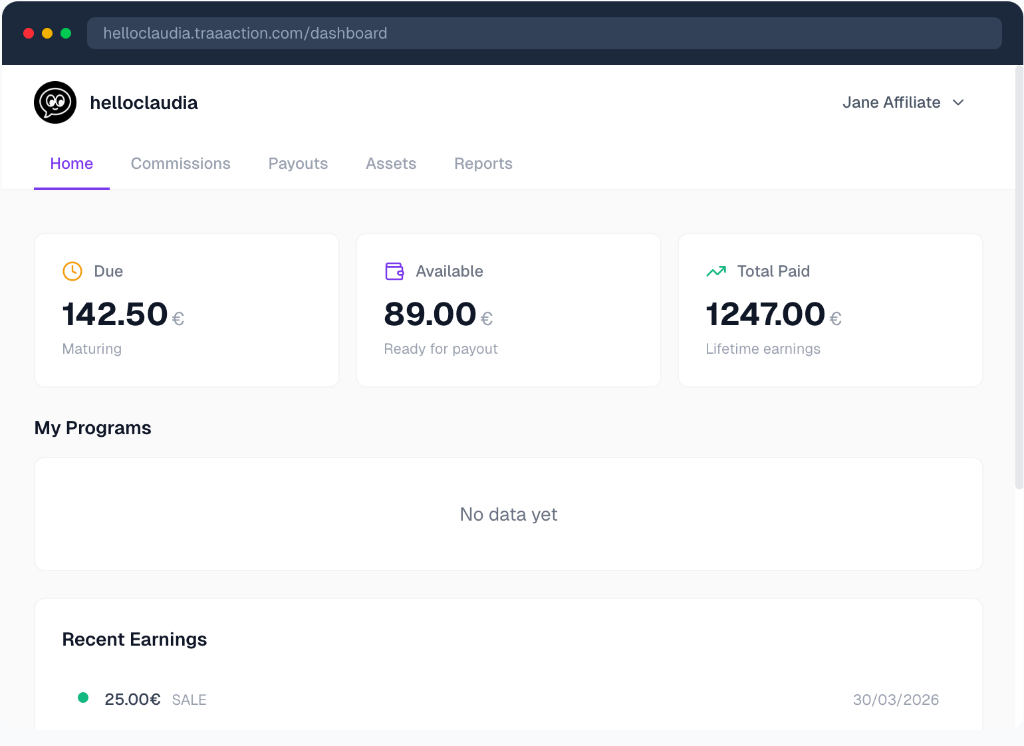Click the Available card showing 89.00€
This screenshot has height=746, width=1024.
click(508, 309)
